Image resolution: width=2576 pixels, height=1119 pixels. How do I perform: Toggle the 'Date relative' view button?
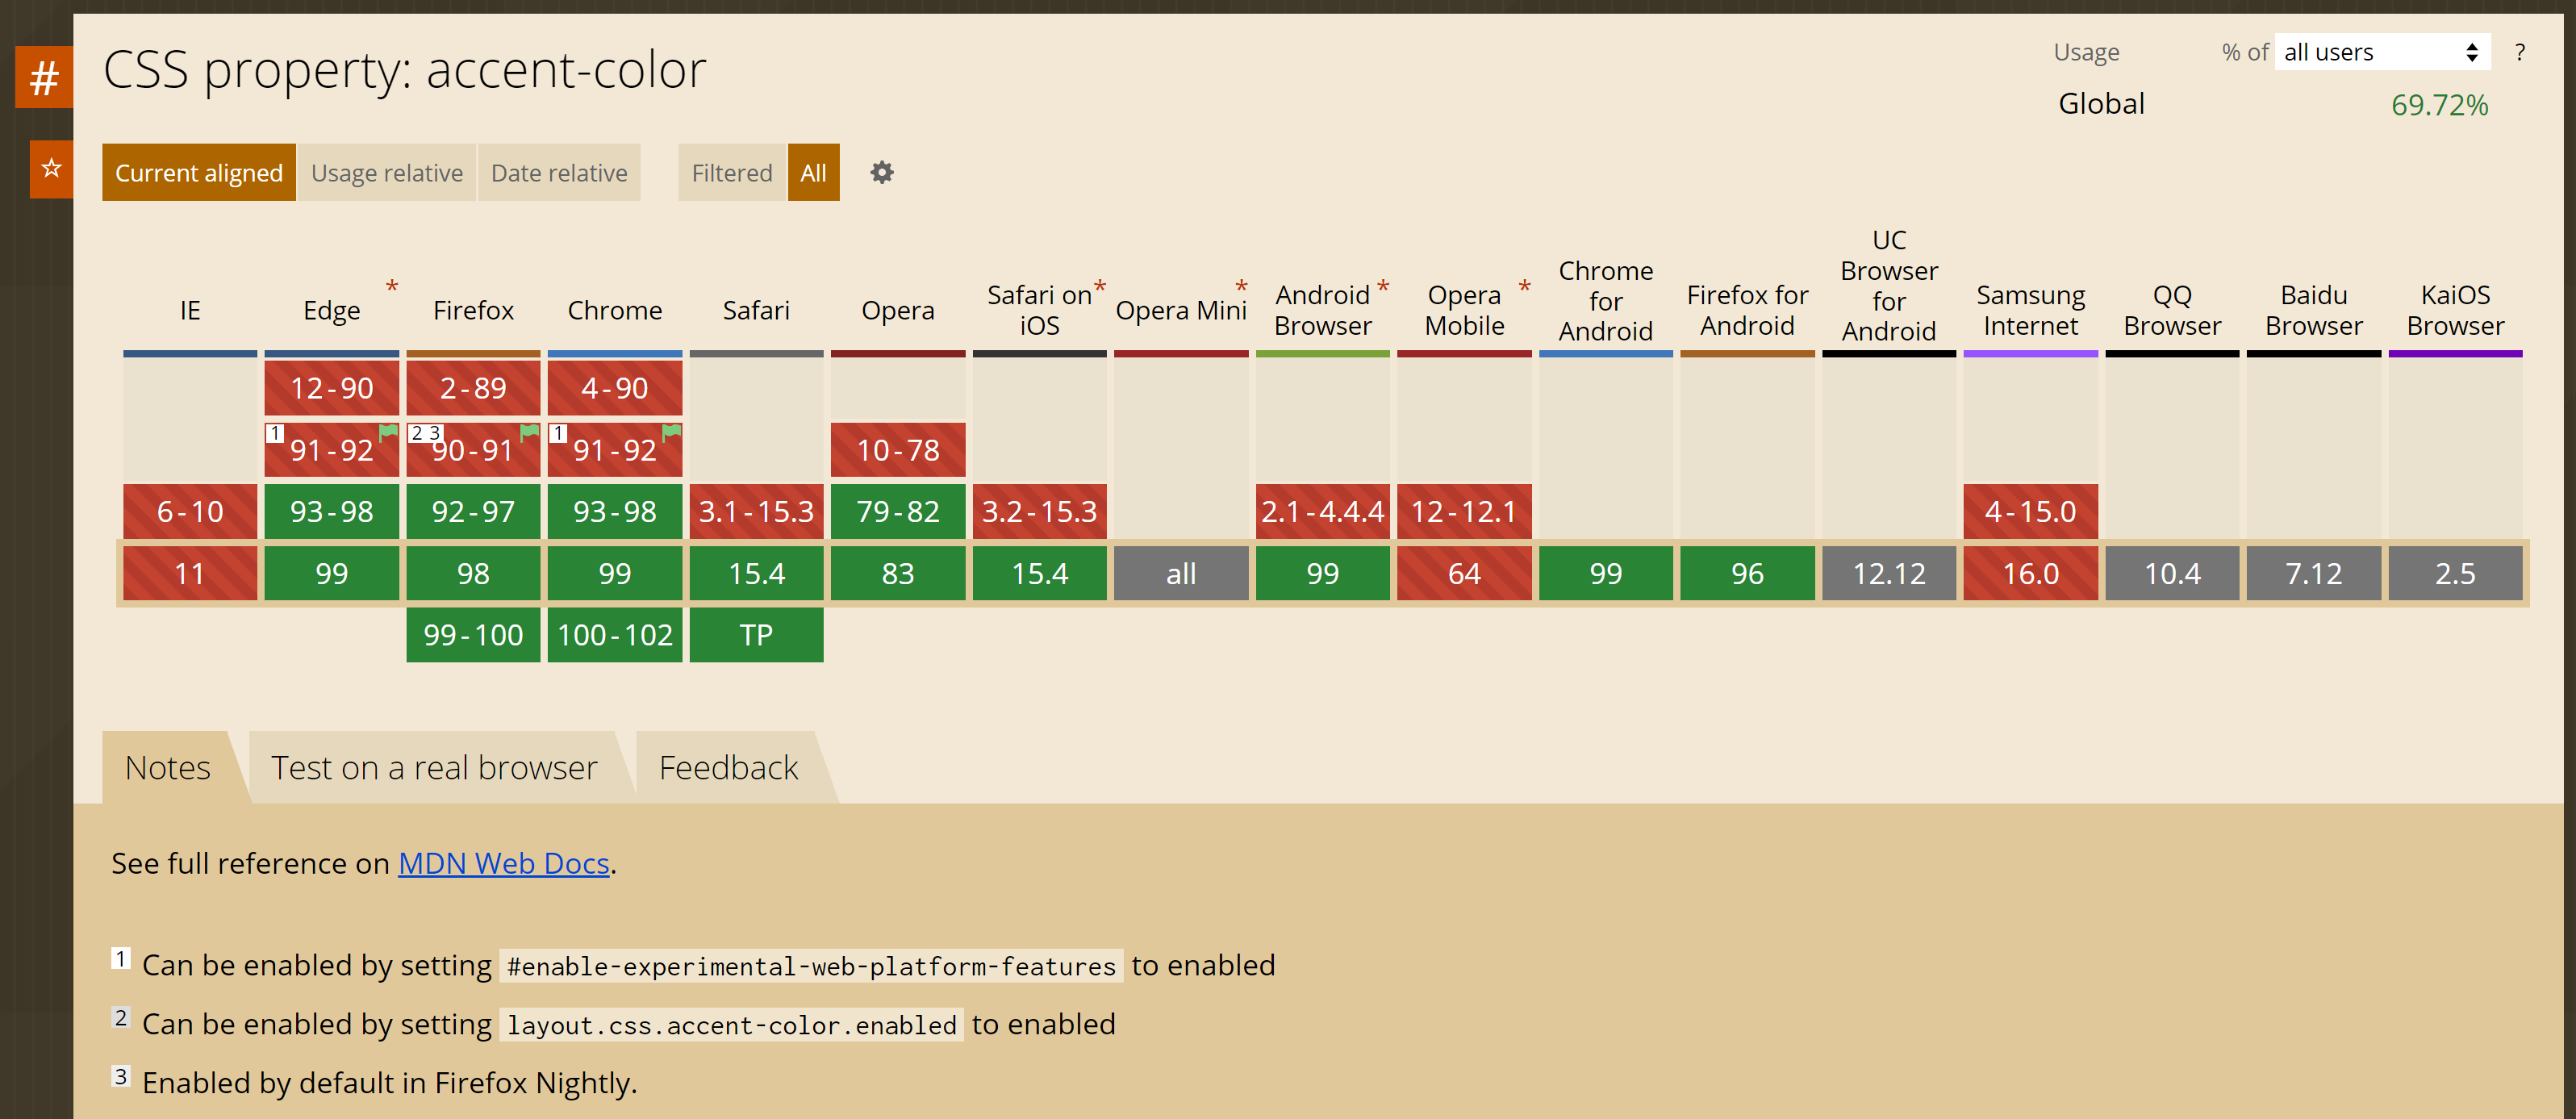(x=558, y=173)
